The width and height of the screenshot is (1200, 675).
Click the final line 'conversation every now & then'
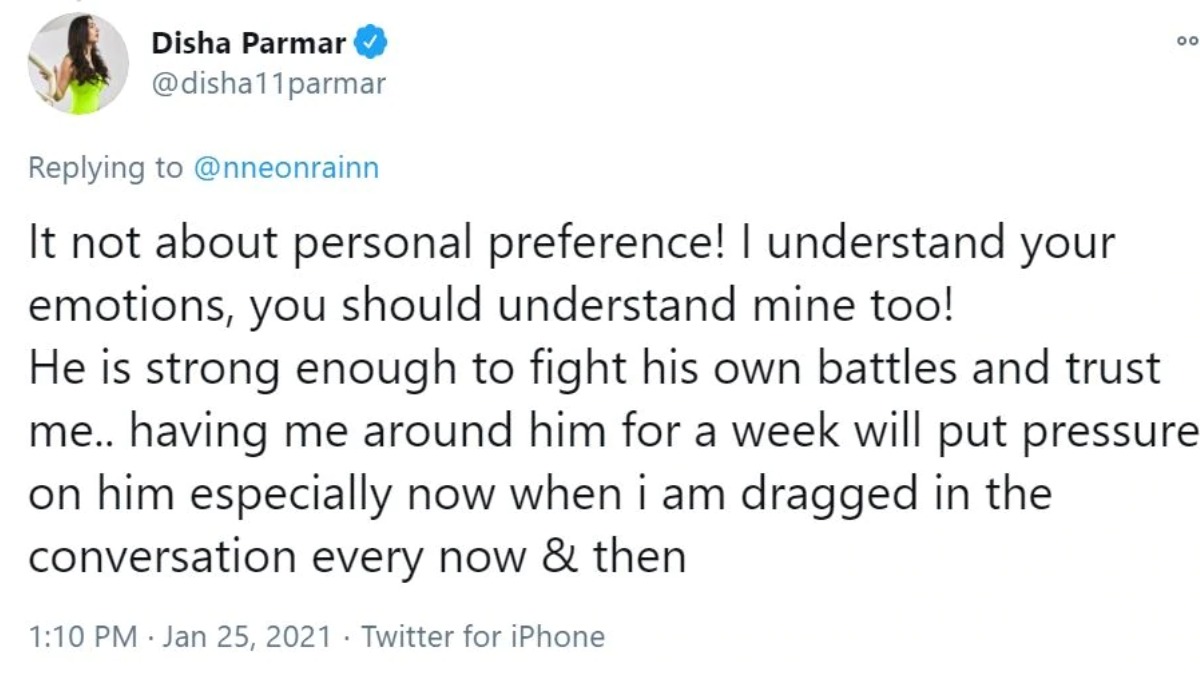(x=357, y=556)
